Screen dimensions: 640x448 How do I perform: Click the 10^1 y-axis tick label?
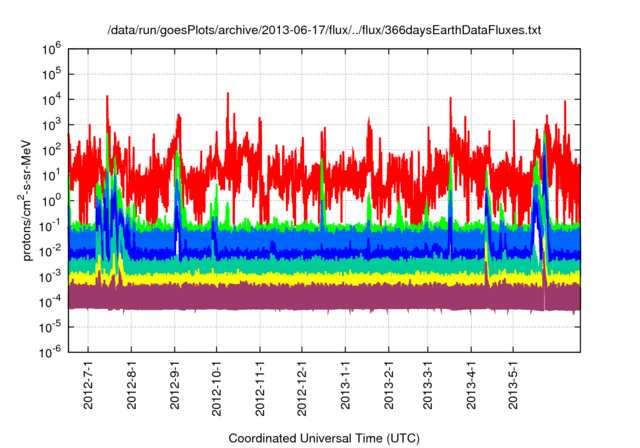[x=51, y=175]
